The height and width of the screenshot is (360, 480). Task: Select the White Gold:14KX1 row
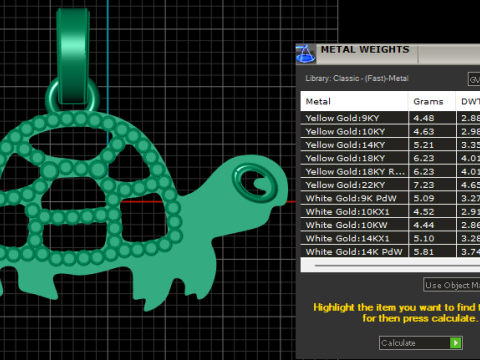click(390, 238)
